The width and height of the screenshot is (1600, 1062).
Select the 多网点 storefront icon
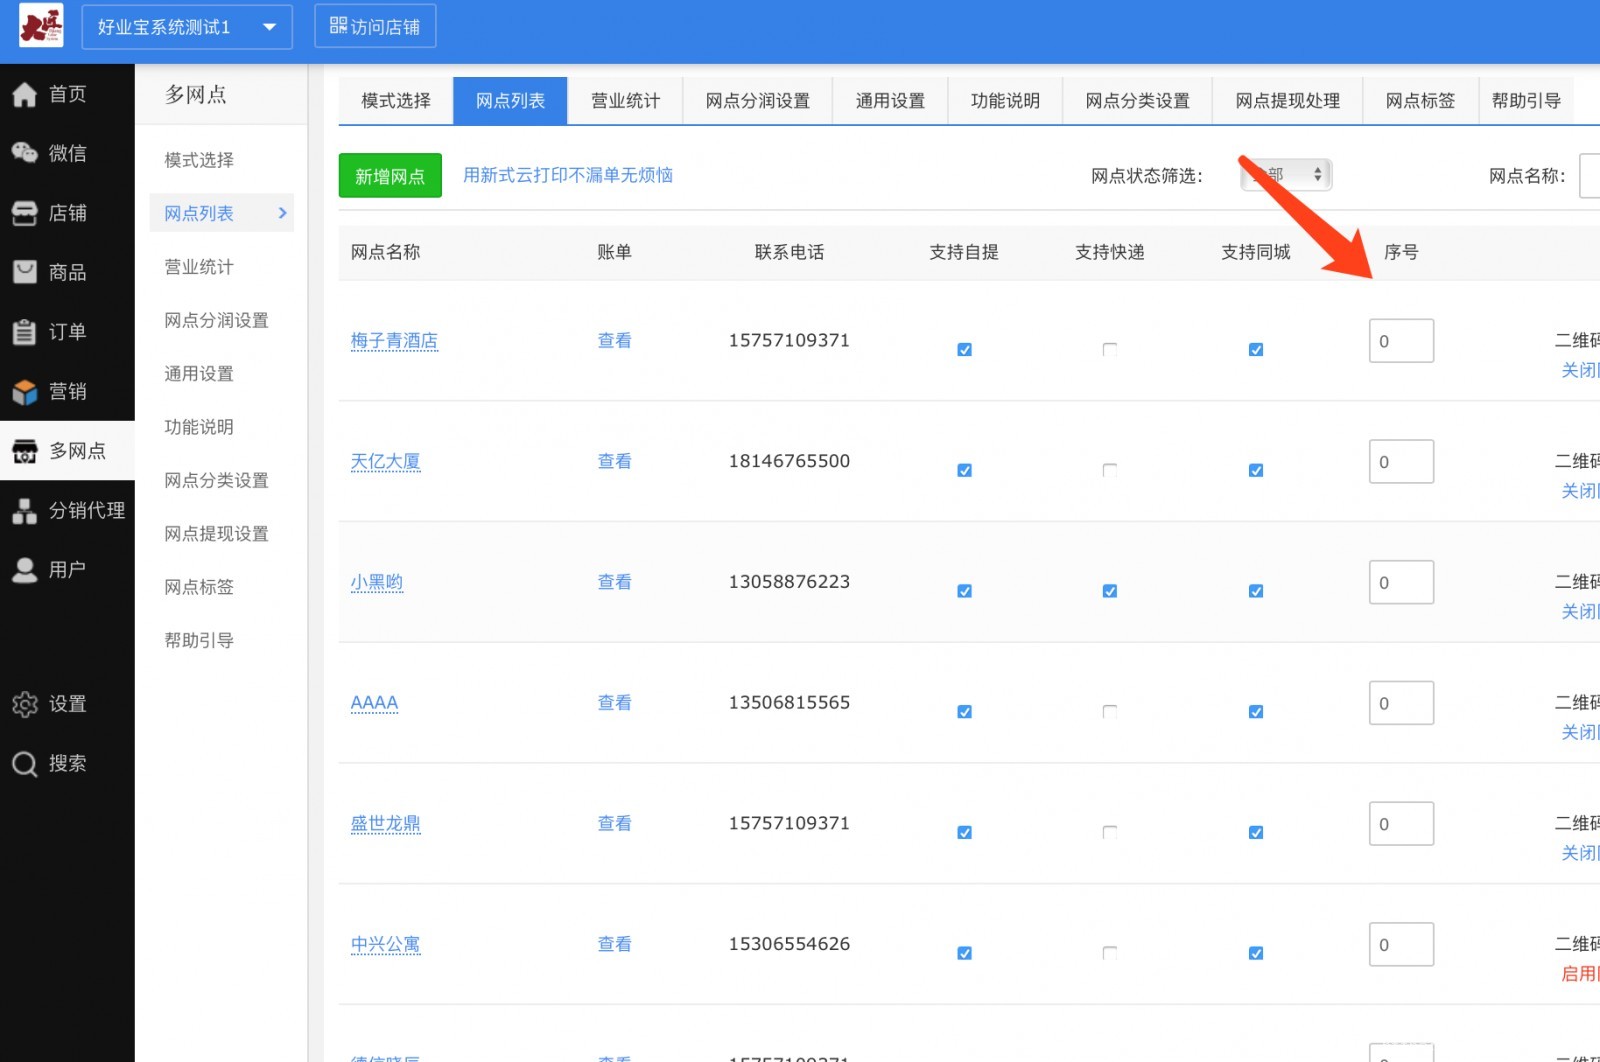coord(25,451)
